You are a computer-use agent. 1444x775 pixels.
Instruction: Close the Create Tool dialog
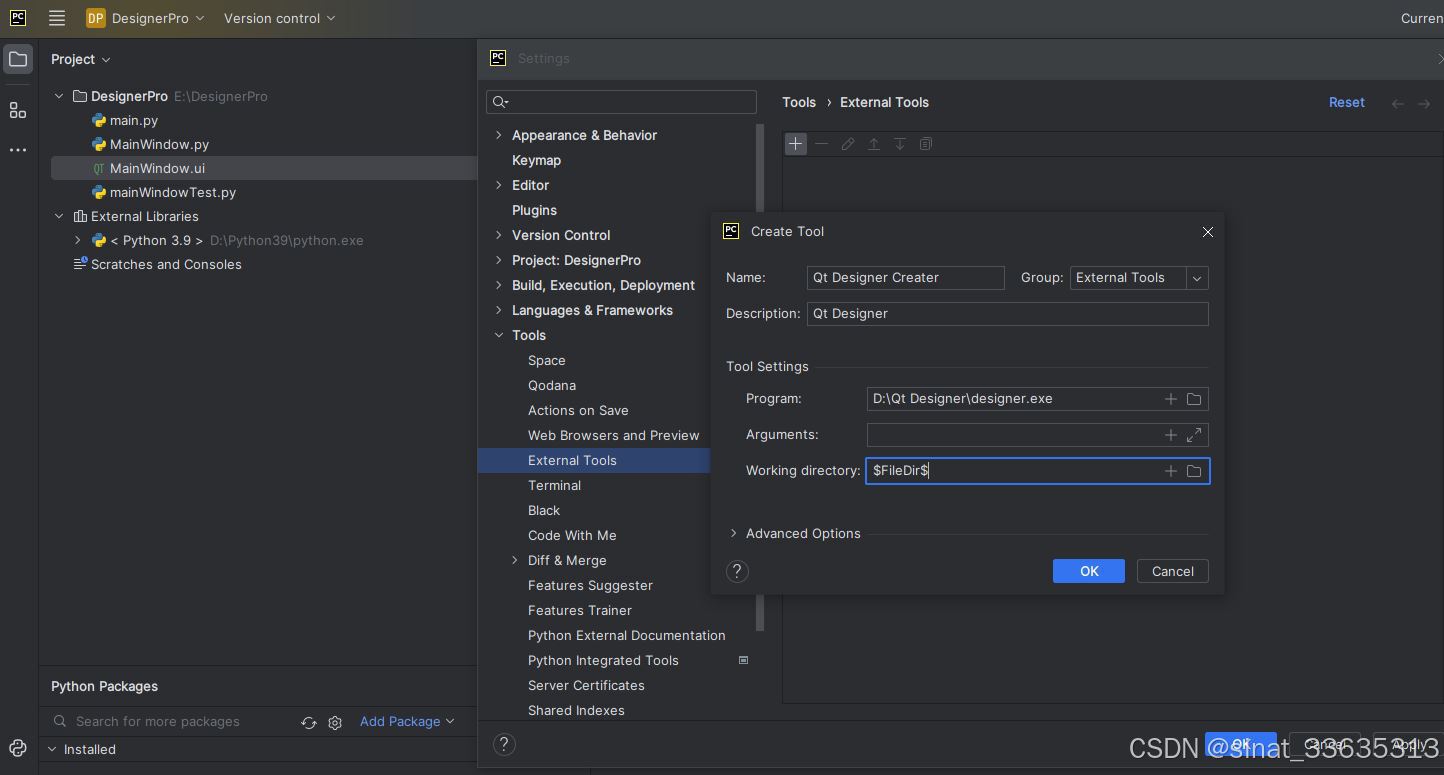tap(1207, 232)
